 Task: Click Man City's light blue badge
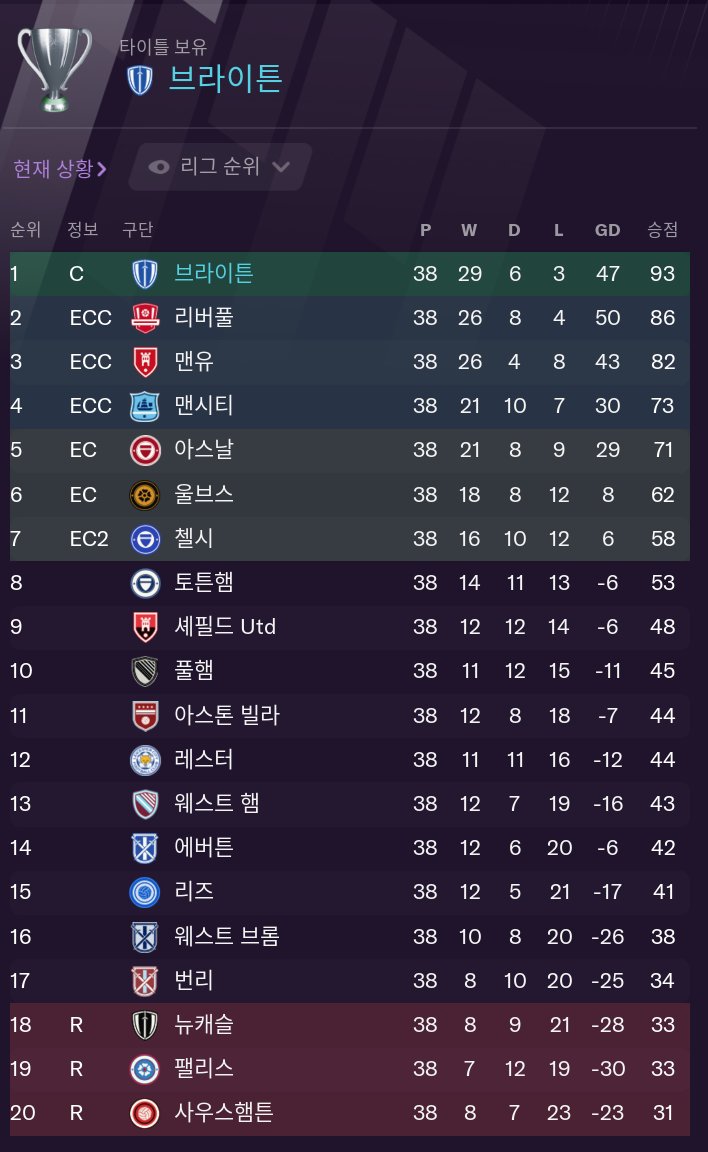(x=145, y=406)
